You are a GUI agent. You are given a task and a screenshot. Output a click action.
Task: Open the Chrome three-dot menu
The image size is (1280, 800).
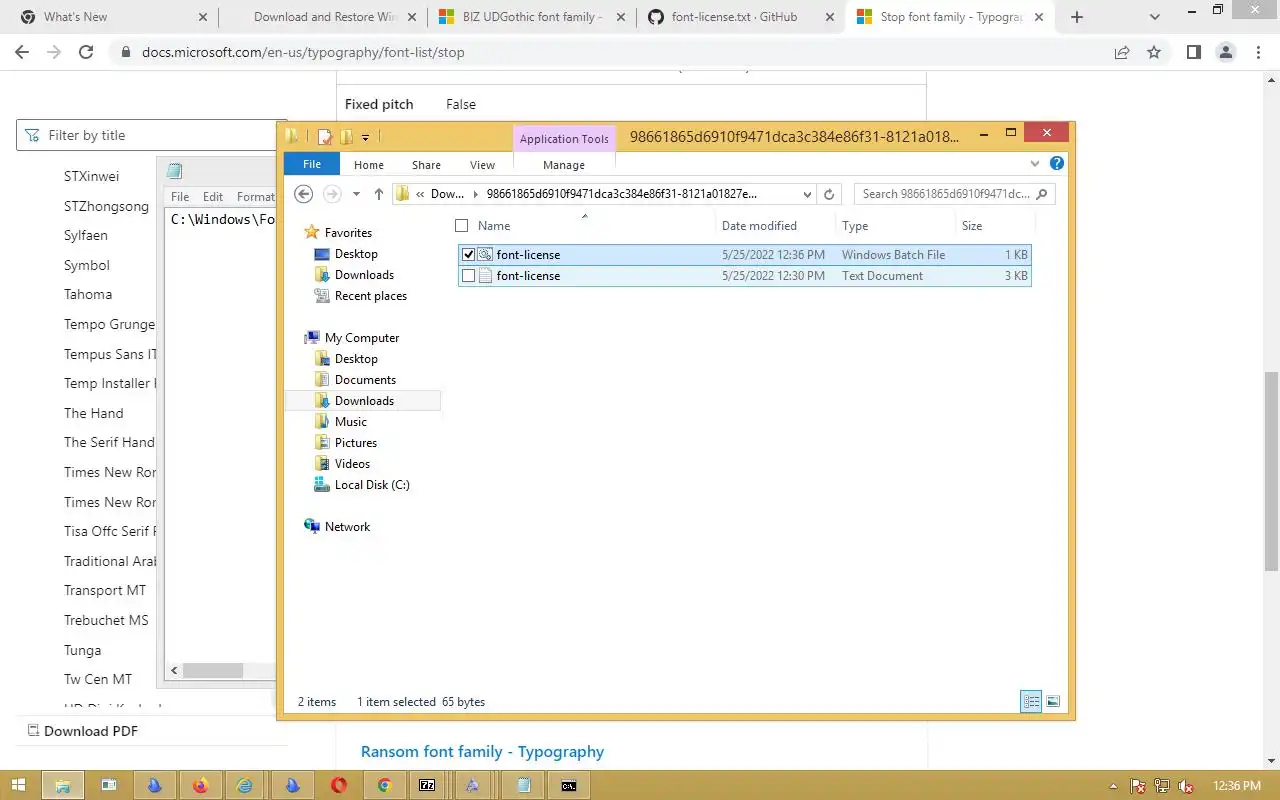pos(1257,52)
